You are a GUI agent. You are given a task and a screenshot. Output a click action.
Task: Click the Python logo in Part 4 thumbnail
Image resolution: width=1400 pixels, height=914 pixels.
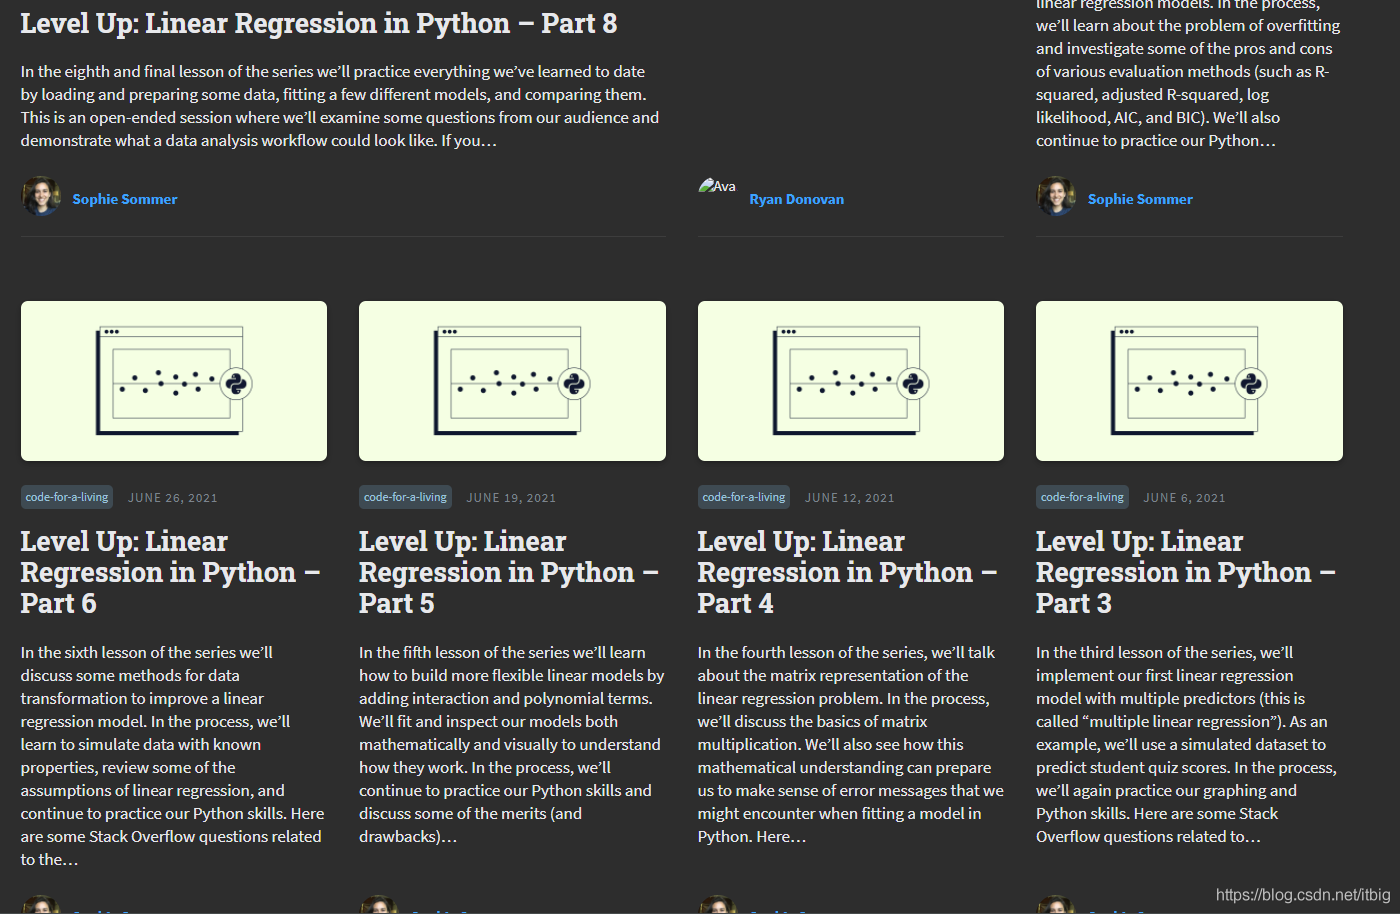tap(913, 384)
